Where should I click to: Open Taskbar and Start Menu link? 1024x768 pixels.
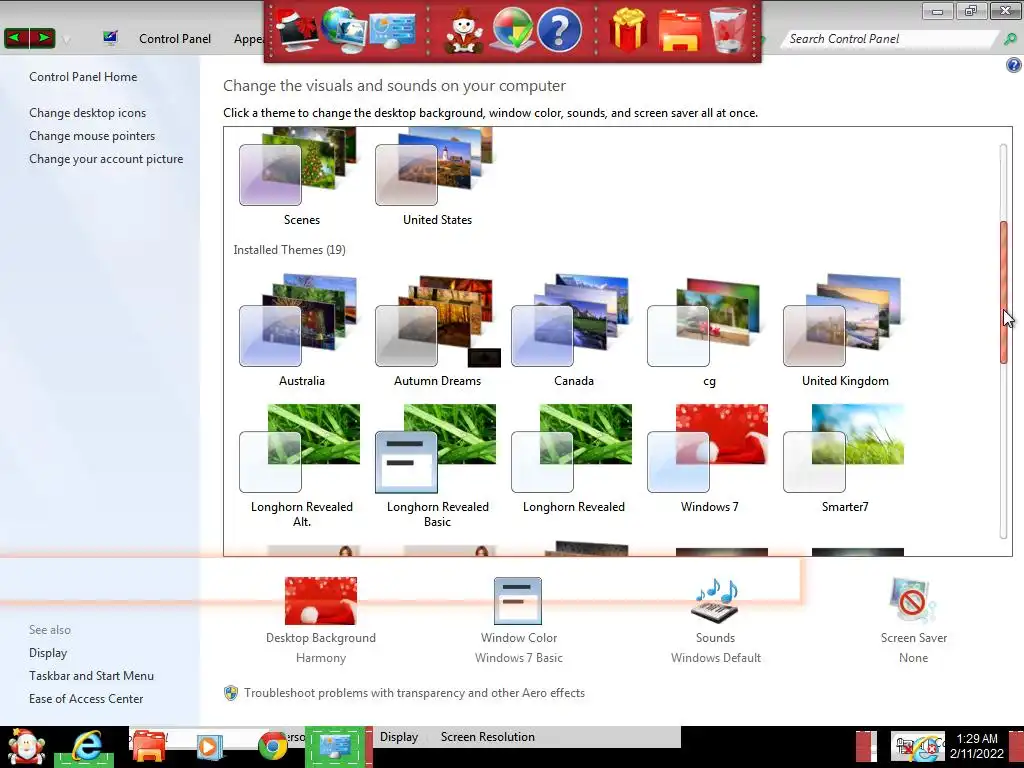point(91,676)
